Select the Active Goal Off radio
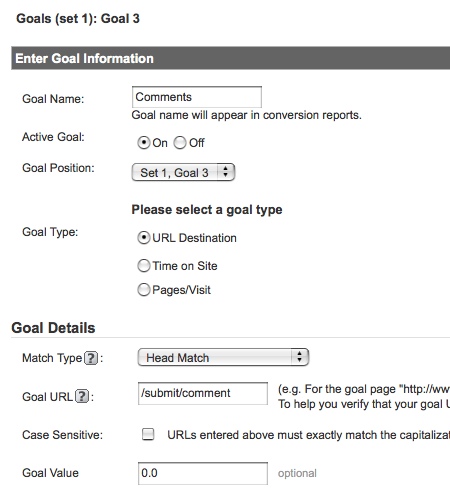 click(180, 143)
